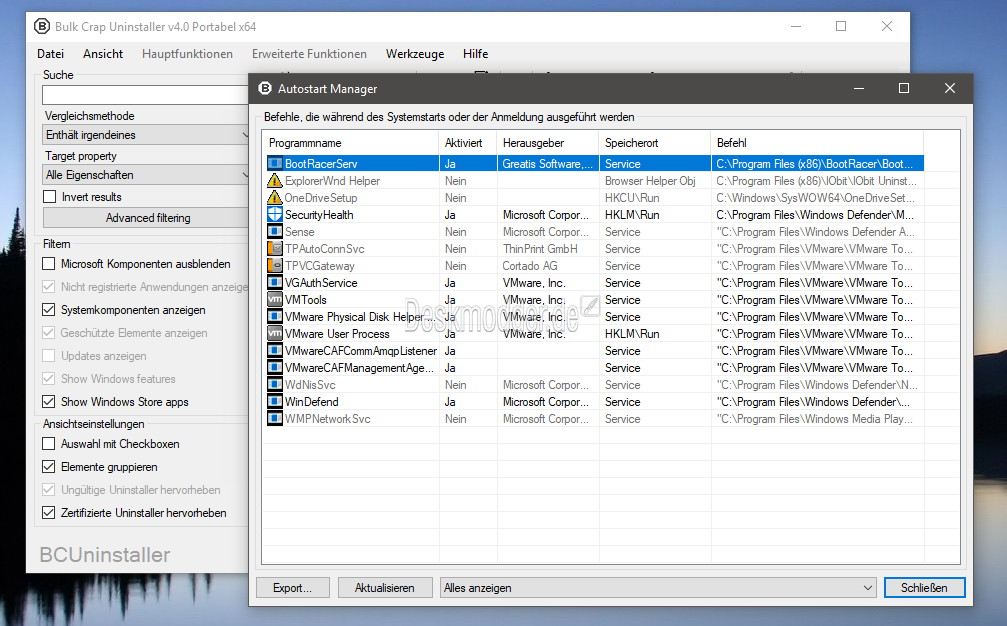This screenshot has height=626, width=1007.
Task: Click Greatis Software publisher cell
Action: point(547,164)
